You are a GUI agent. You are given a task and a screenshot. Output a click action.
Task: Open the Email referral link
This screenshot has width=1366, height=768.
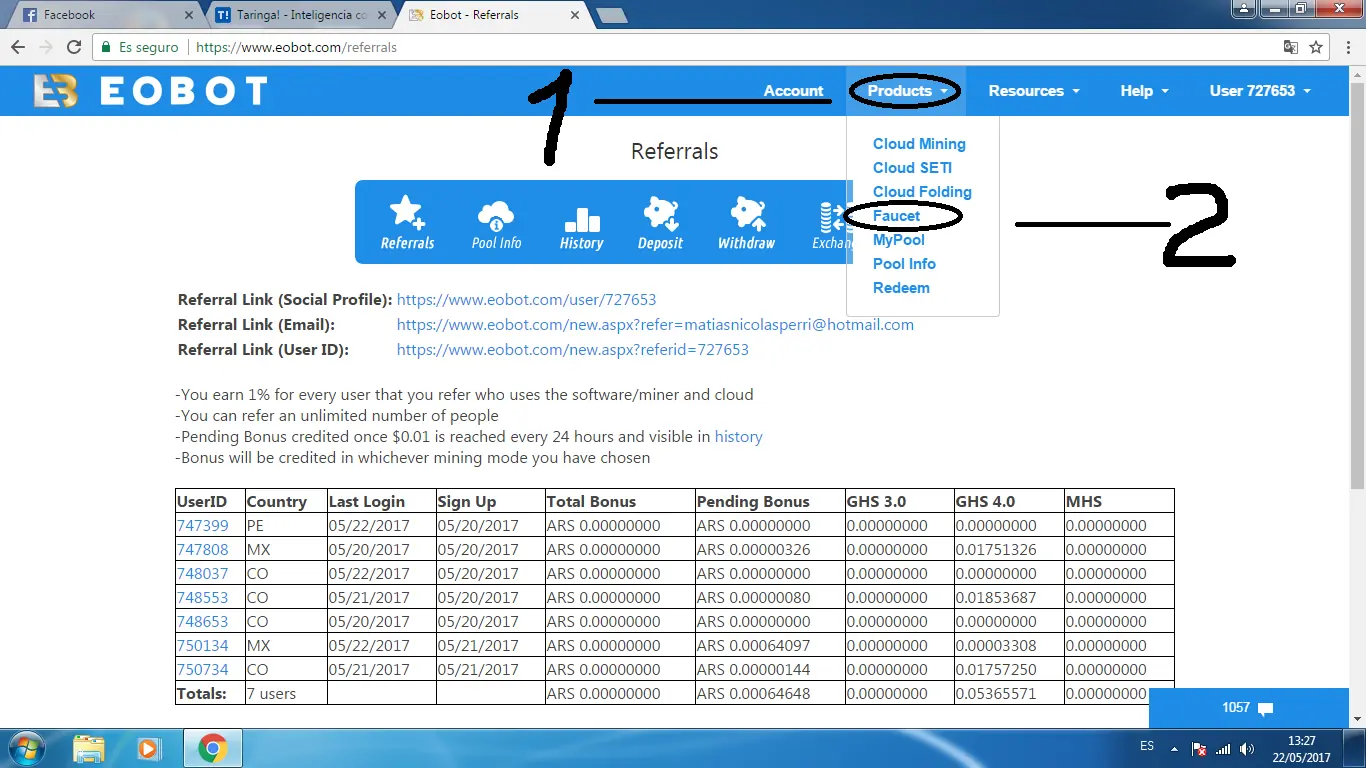pos(655,325)
